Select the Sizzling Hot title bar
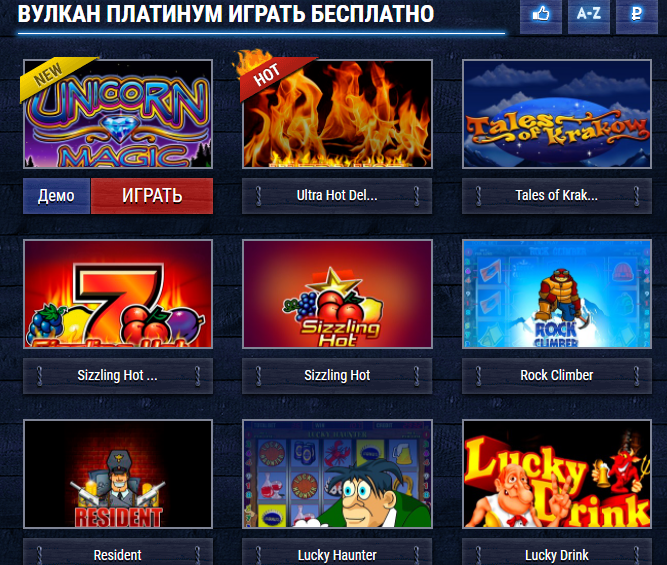The image size is (667, 565). coord(337,376)
